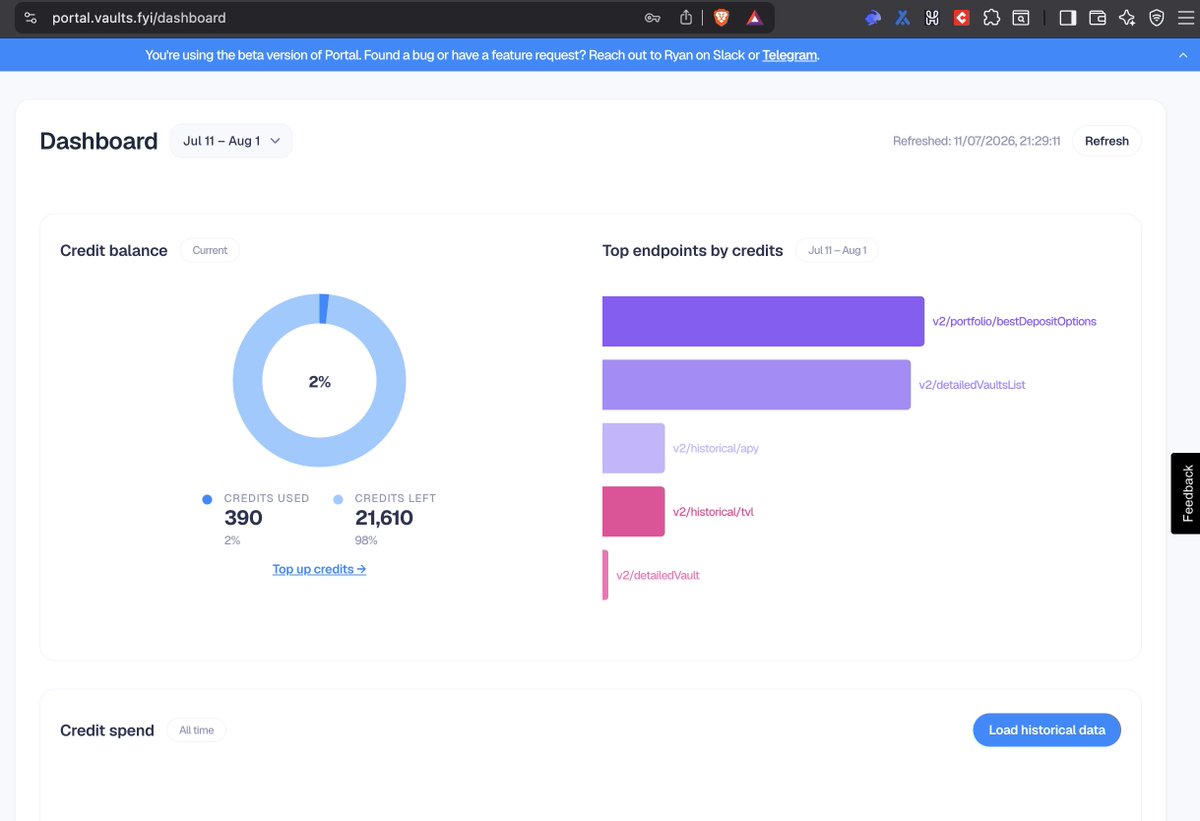
Task: Click the v2/historical/apy label
Action: [x=716, y=448]
